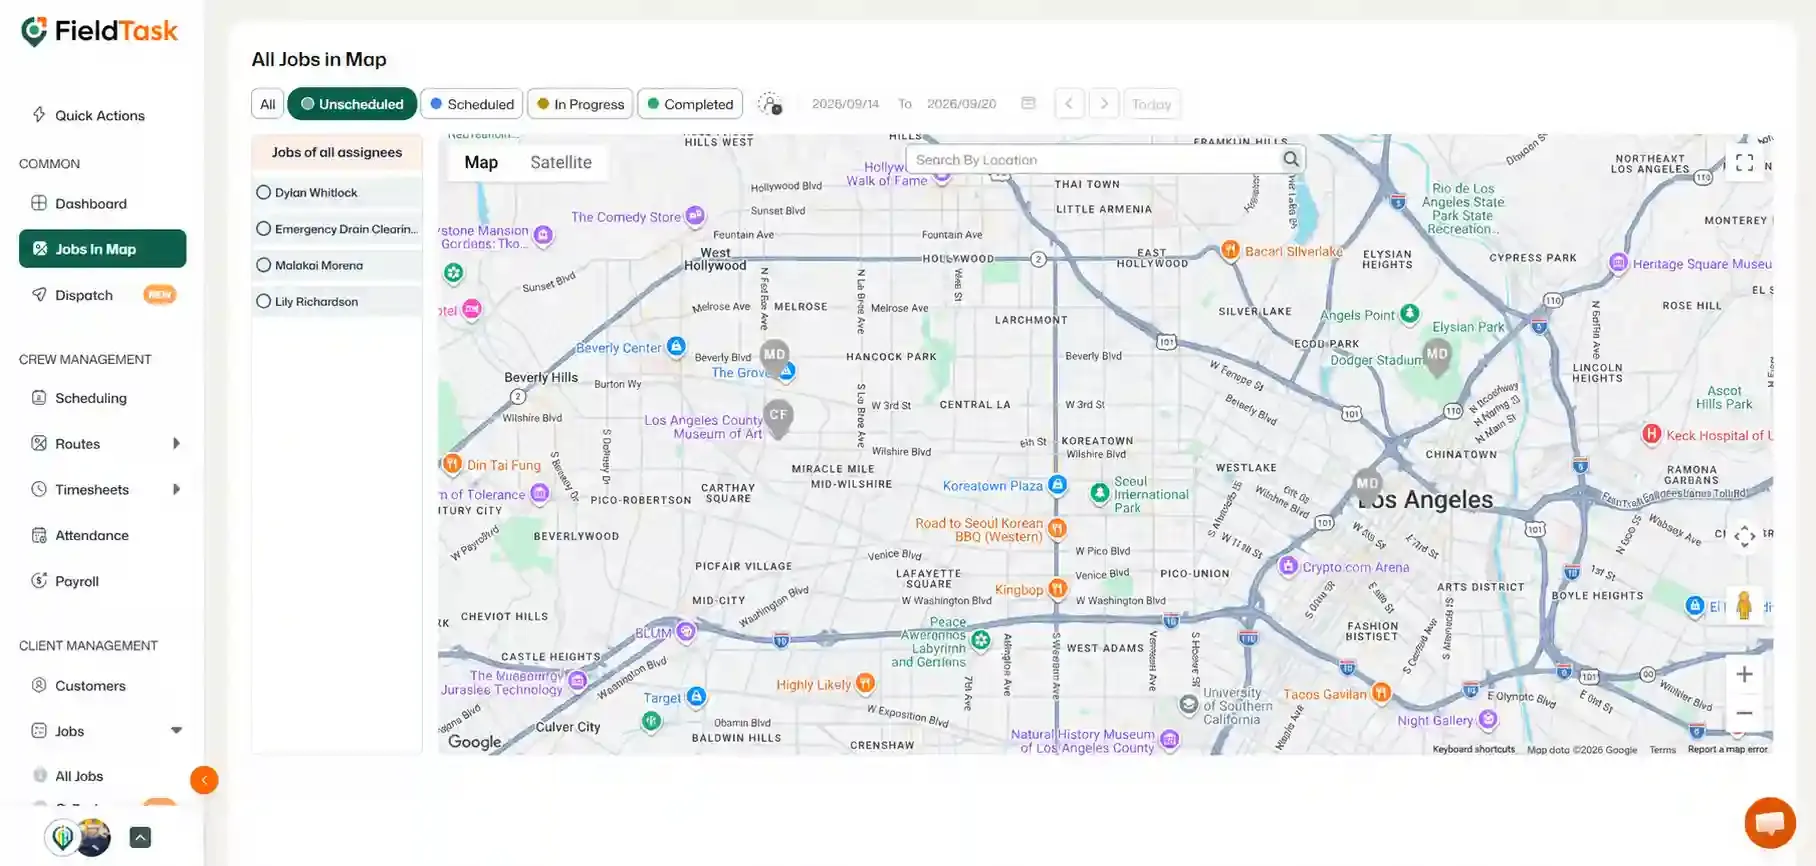Click the map search magnifier icon
Viewport: 1816px width, 866px height.
coord(1291,159)
